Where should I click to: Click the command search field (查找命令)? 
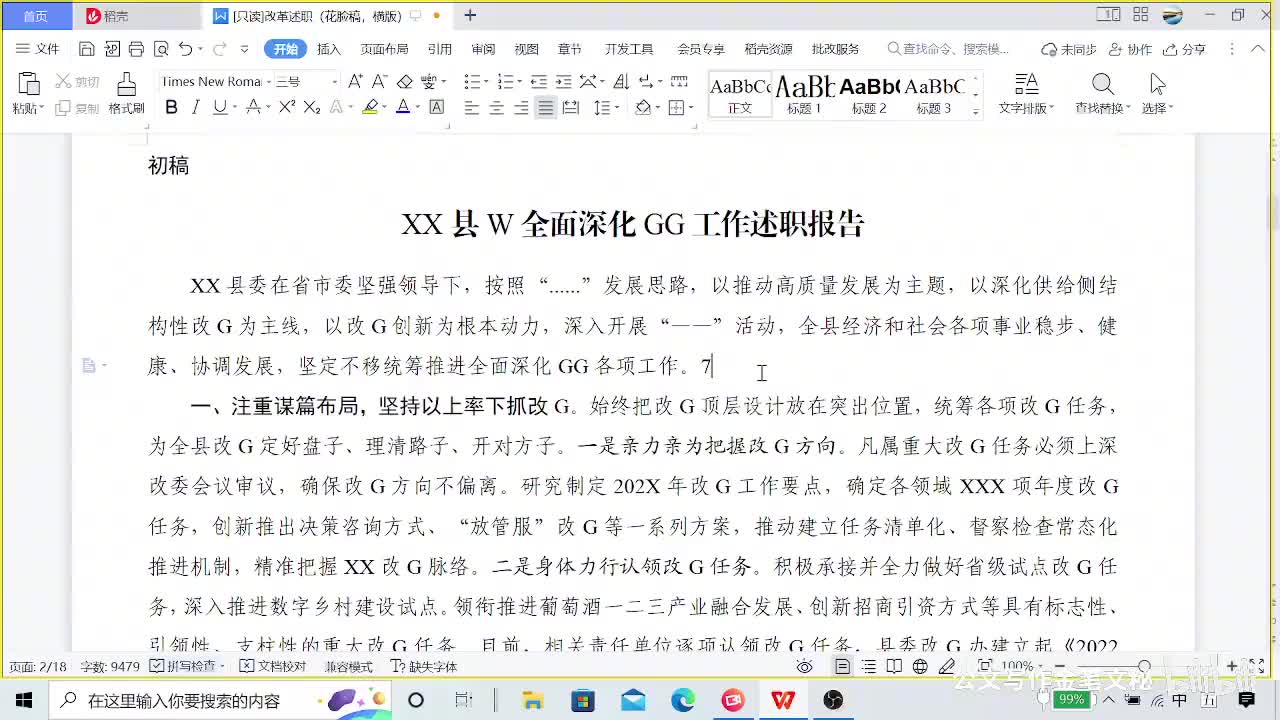[948, 49]
